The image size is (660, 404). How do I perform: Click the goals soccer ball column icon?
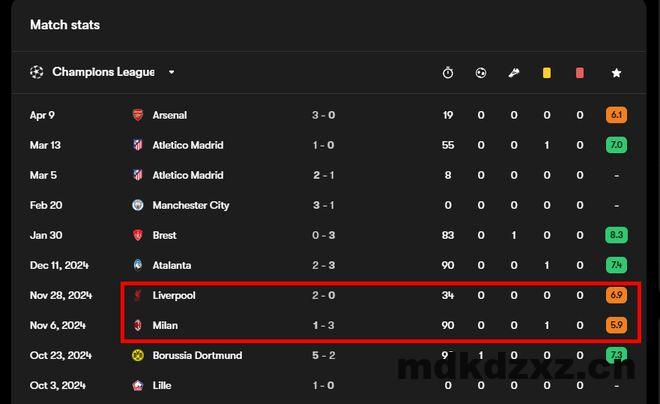click(x=481, y=73)
